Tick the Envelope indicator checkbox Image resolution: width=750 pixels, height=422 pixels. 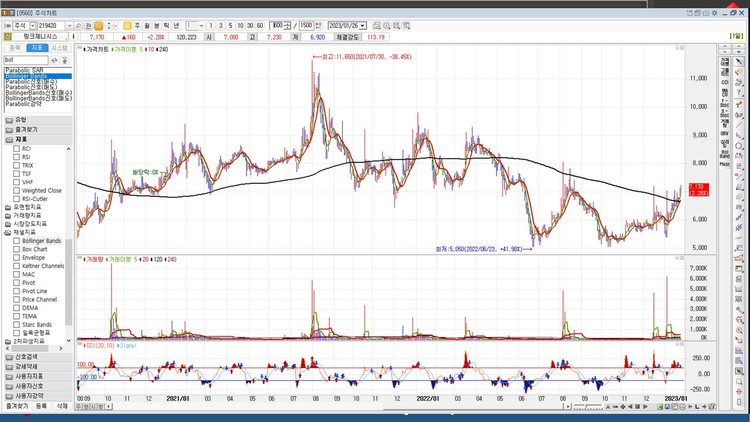tap(16, 257)
